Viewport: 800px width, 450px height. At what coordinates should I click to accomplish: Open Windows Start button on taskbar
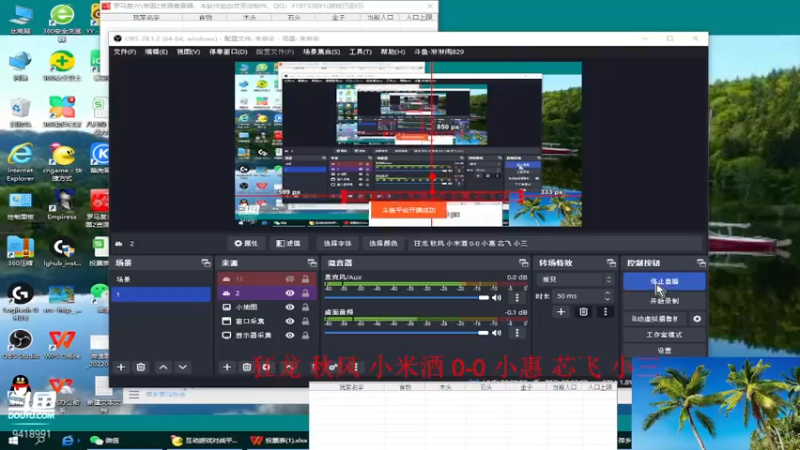[x=12, y=440]
